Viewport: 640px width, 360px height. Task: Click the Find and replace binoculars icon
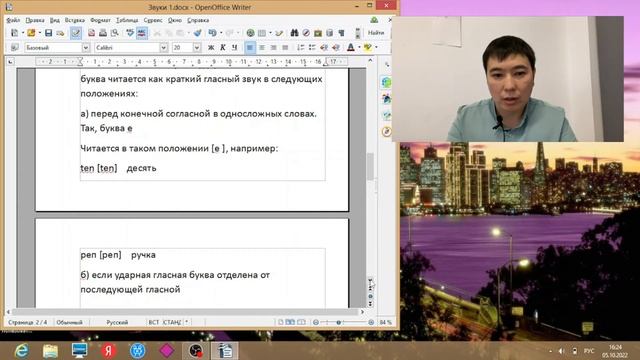pyautogui.click(x=294, y=33)
